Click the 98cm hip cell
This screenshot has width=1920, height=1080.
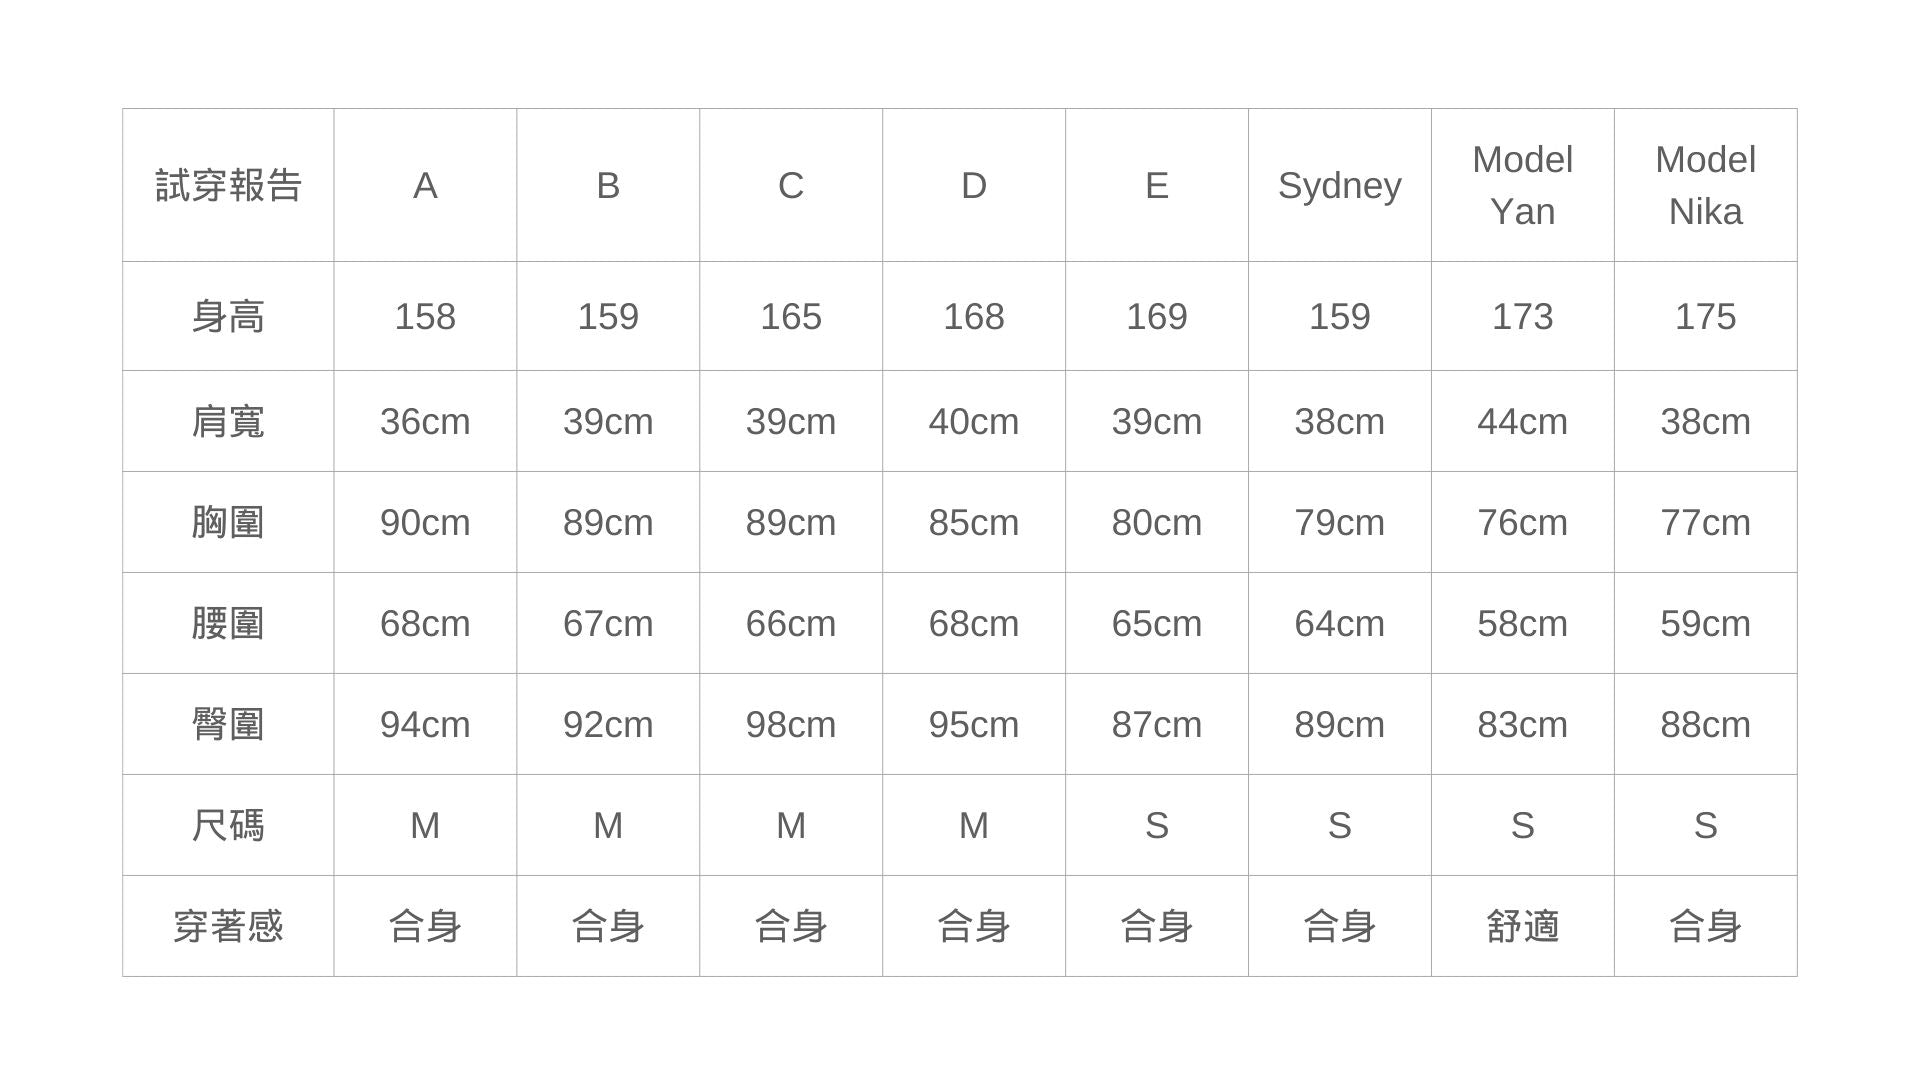click(x=791, y=725)
